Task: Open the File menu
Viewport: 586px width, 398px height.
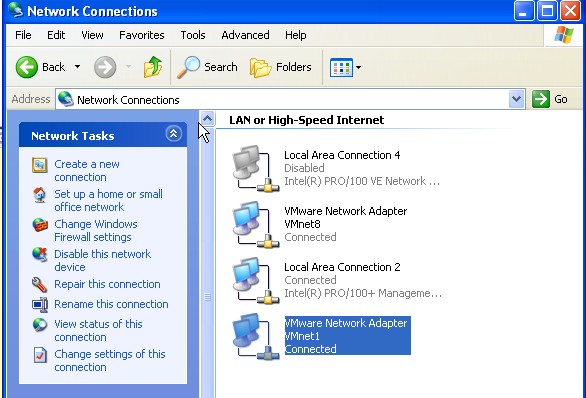Action: coord(23,35)
